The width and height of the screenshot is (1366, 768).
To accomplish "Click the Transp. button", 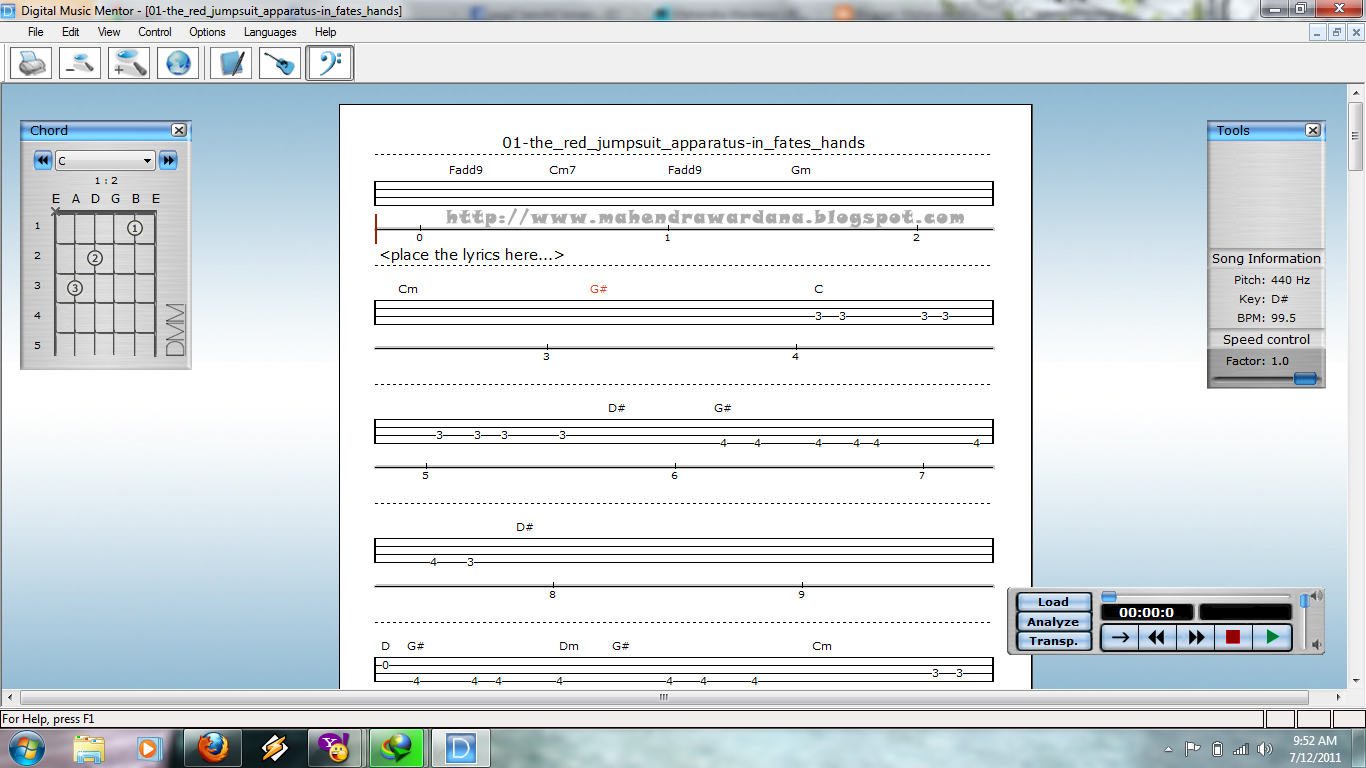I will point(1053,641).
